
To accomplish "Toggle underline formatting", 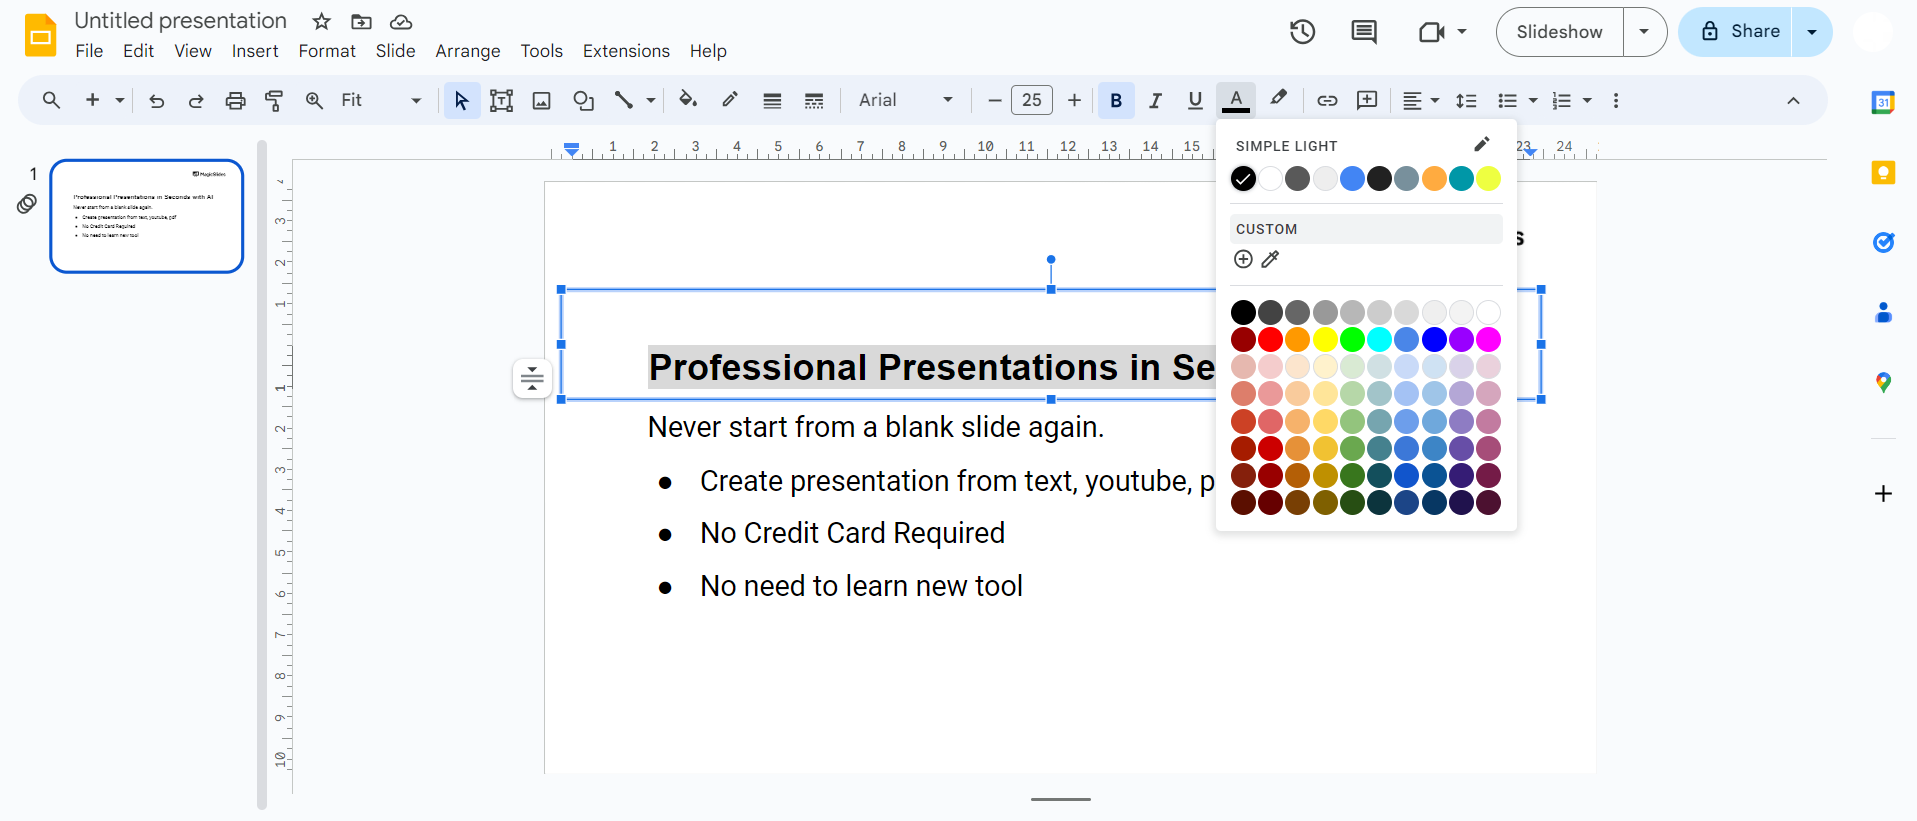I will click(x=1195, y=100).
